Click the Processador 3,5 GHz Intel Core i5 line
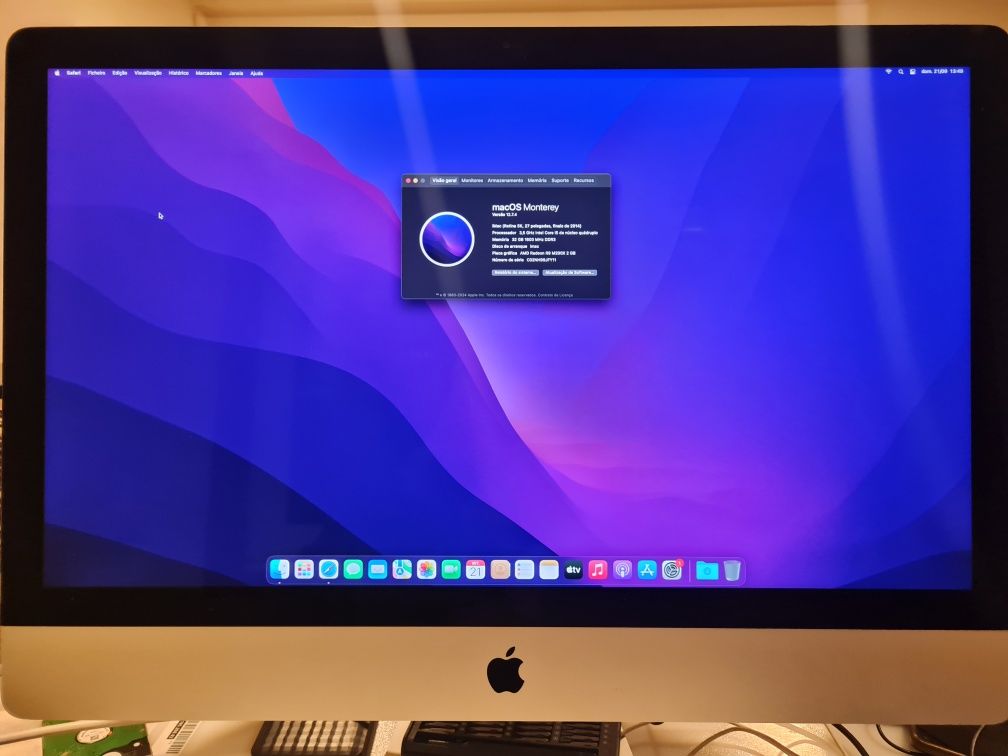 pyautogui.click(x=544, y=233)
